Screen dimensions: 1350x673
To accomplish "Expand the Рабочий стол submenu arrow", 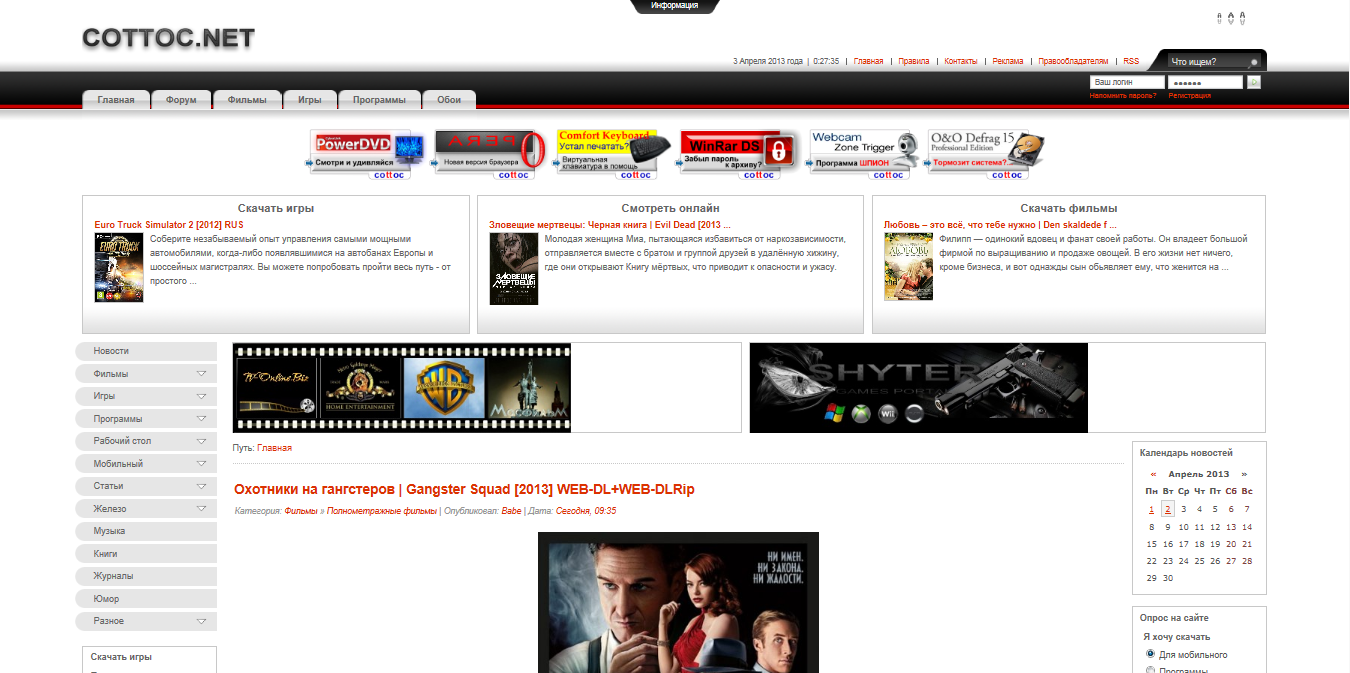I will (202, 441).
